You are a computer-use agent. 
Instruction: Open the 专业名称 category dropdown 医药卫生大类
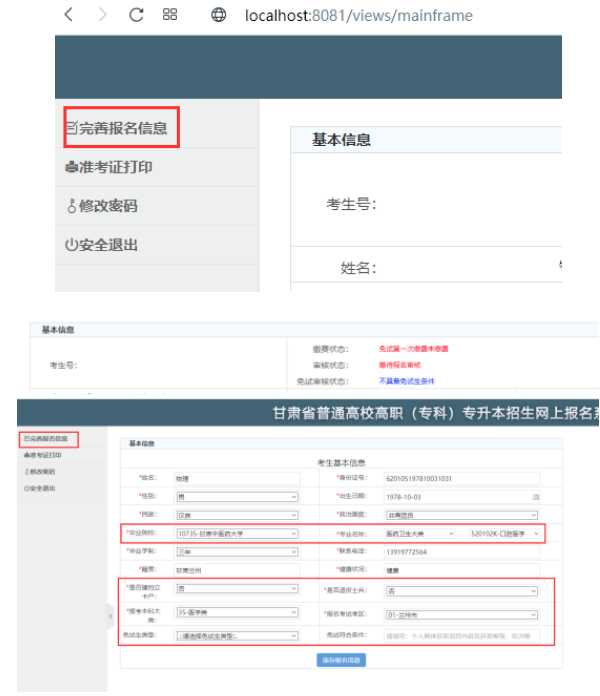click(420, 534)
